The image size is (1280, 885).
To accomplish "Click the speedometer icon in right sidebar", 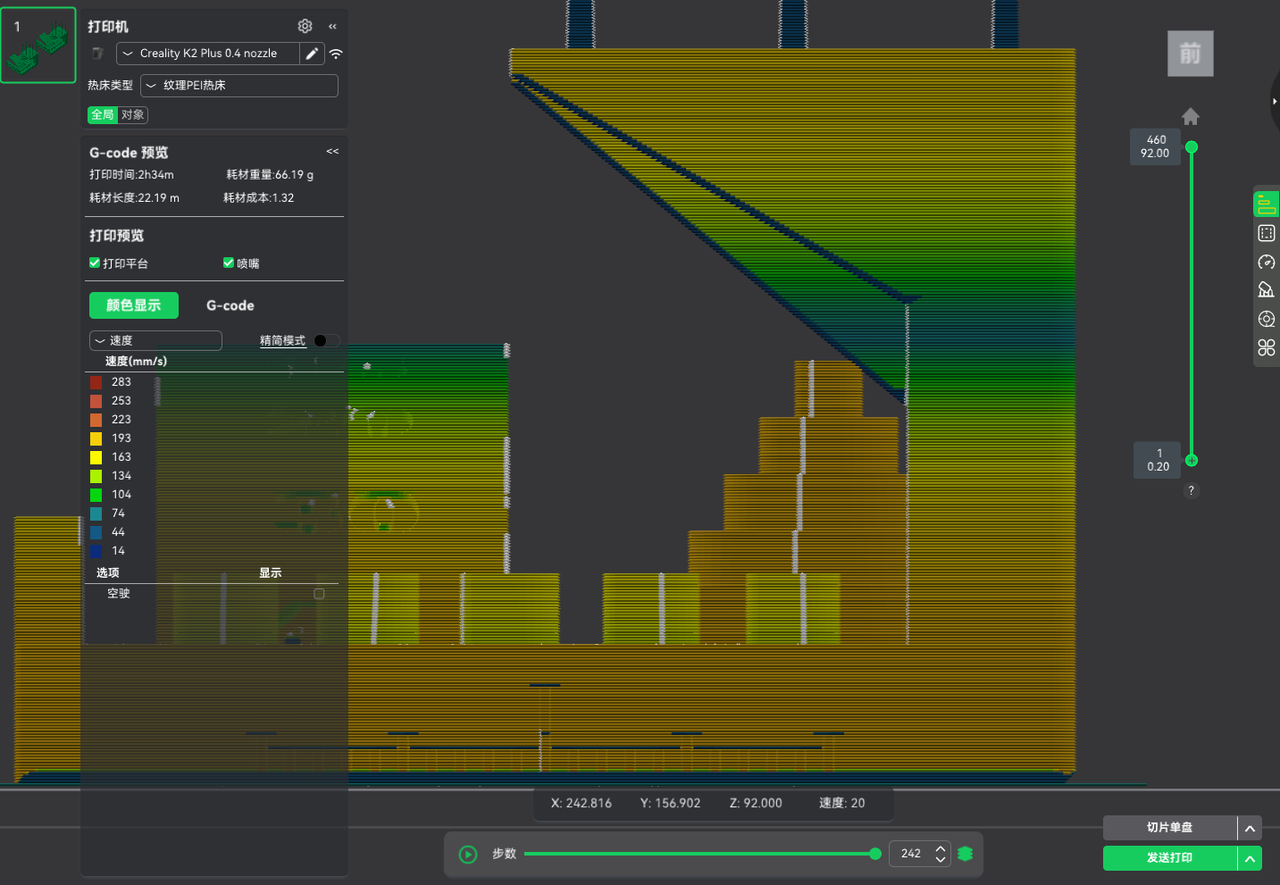I will coord(1266,262).
